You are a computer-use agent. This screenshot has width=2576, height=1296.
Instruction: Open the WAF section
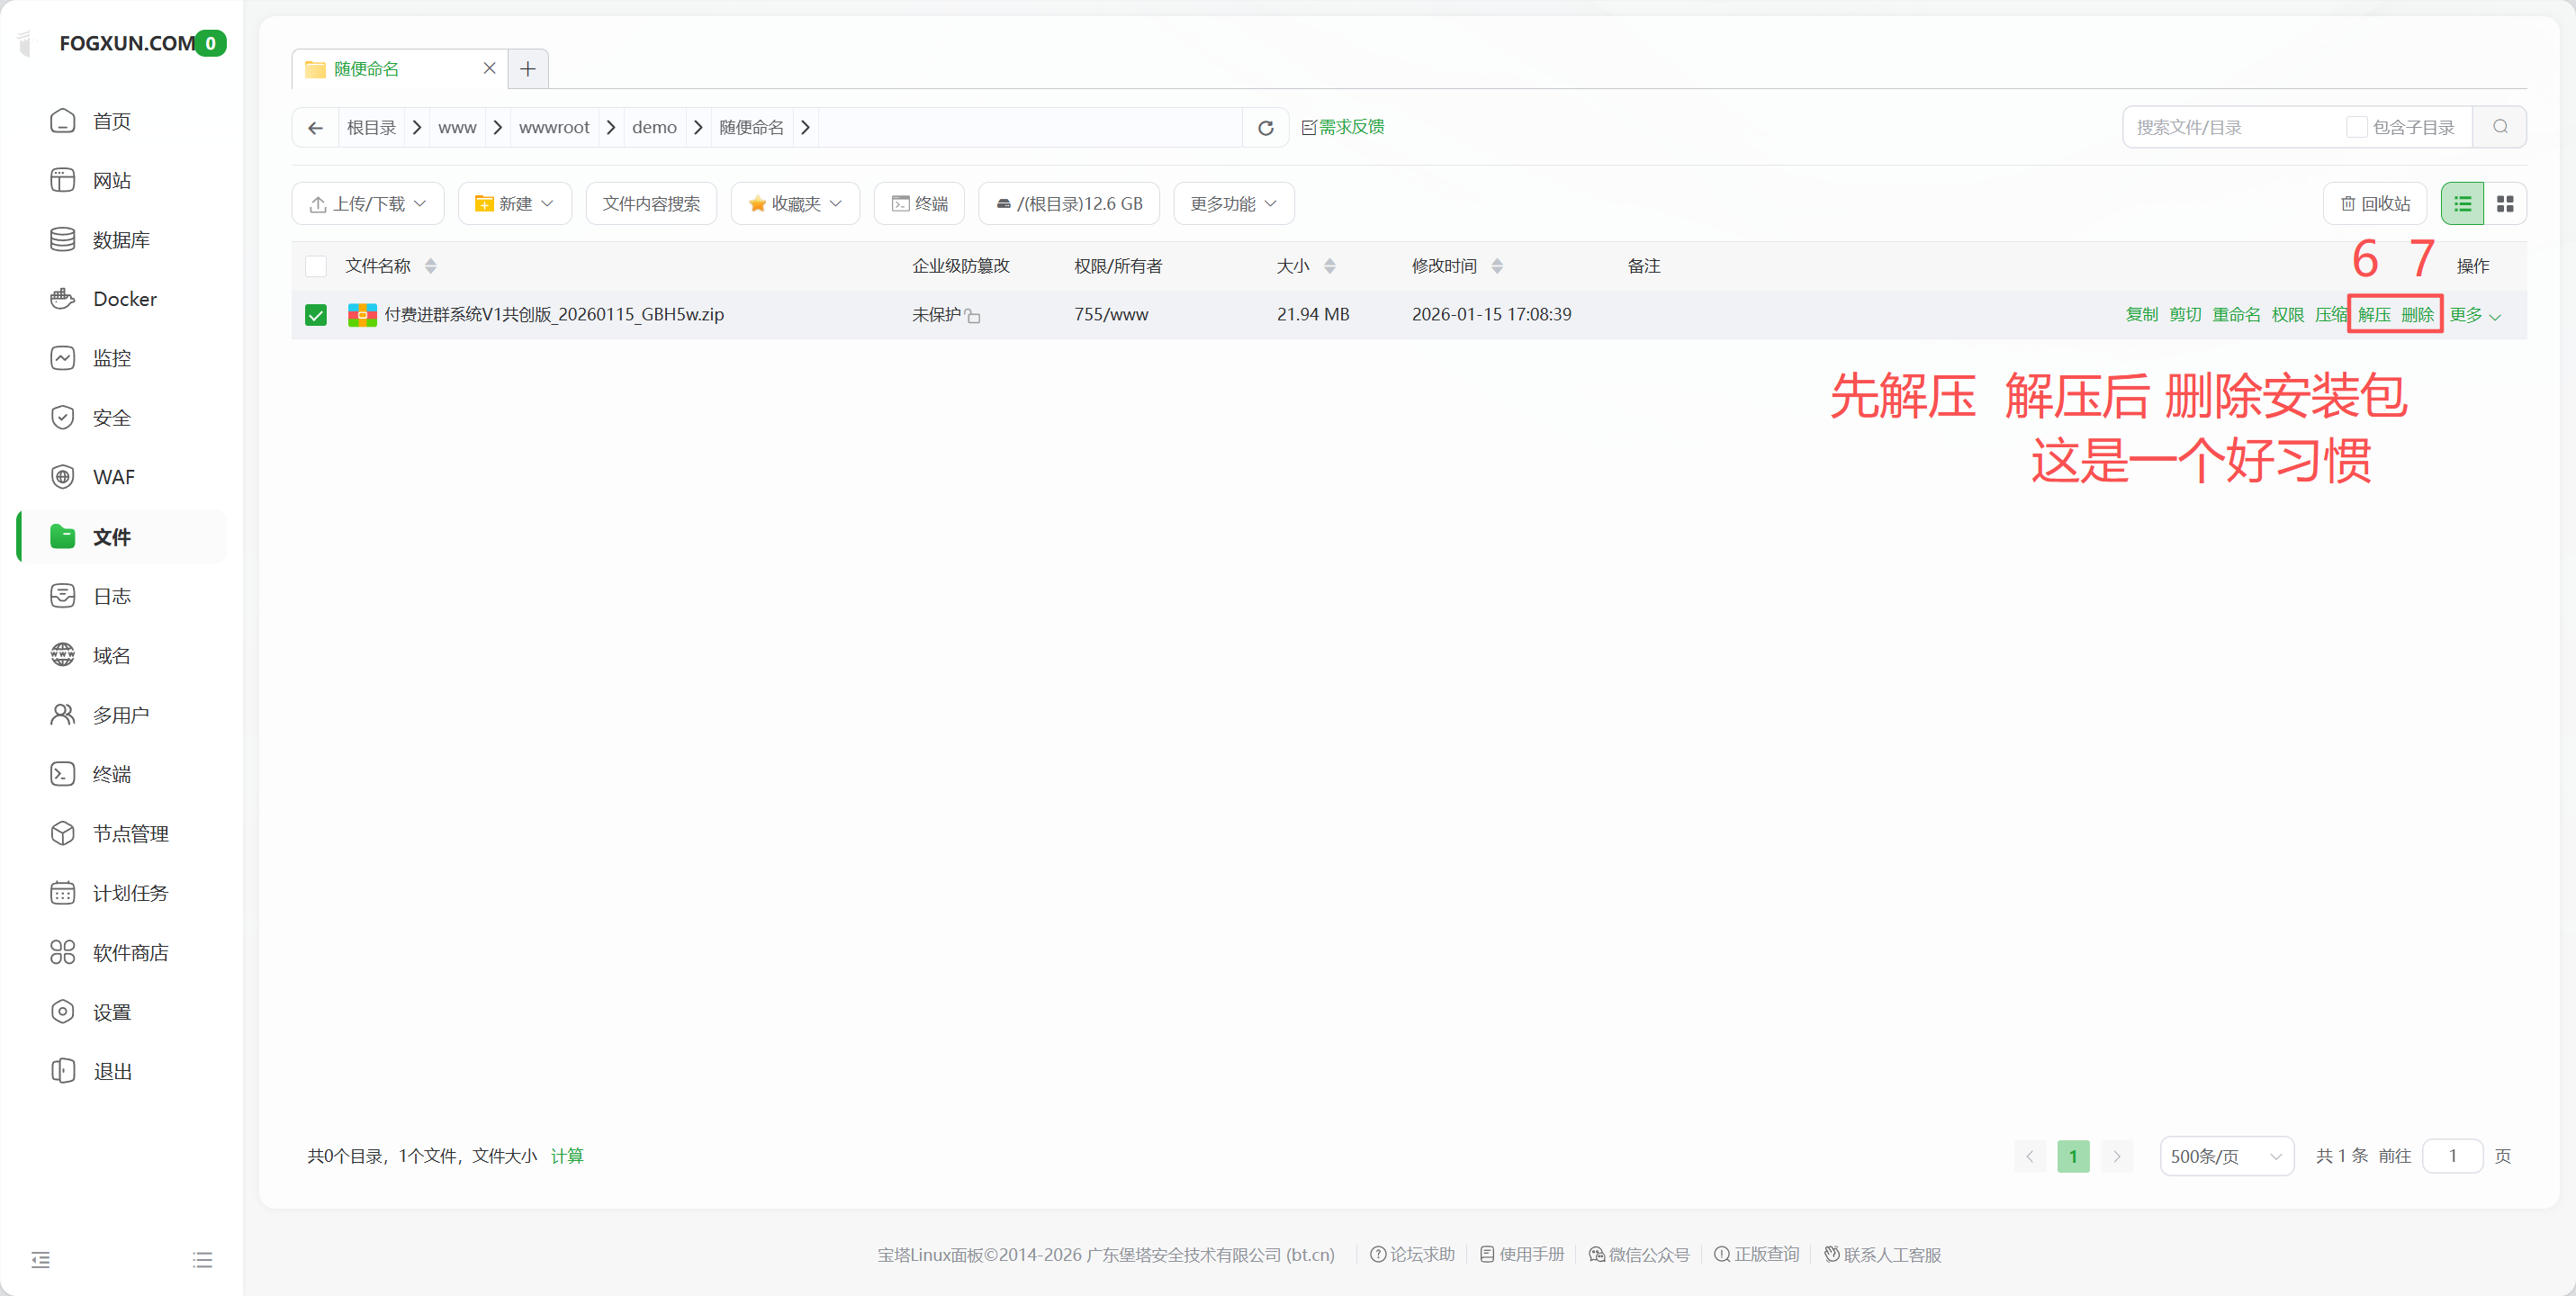coord(113,476)
